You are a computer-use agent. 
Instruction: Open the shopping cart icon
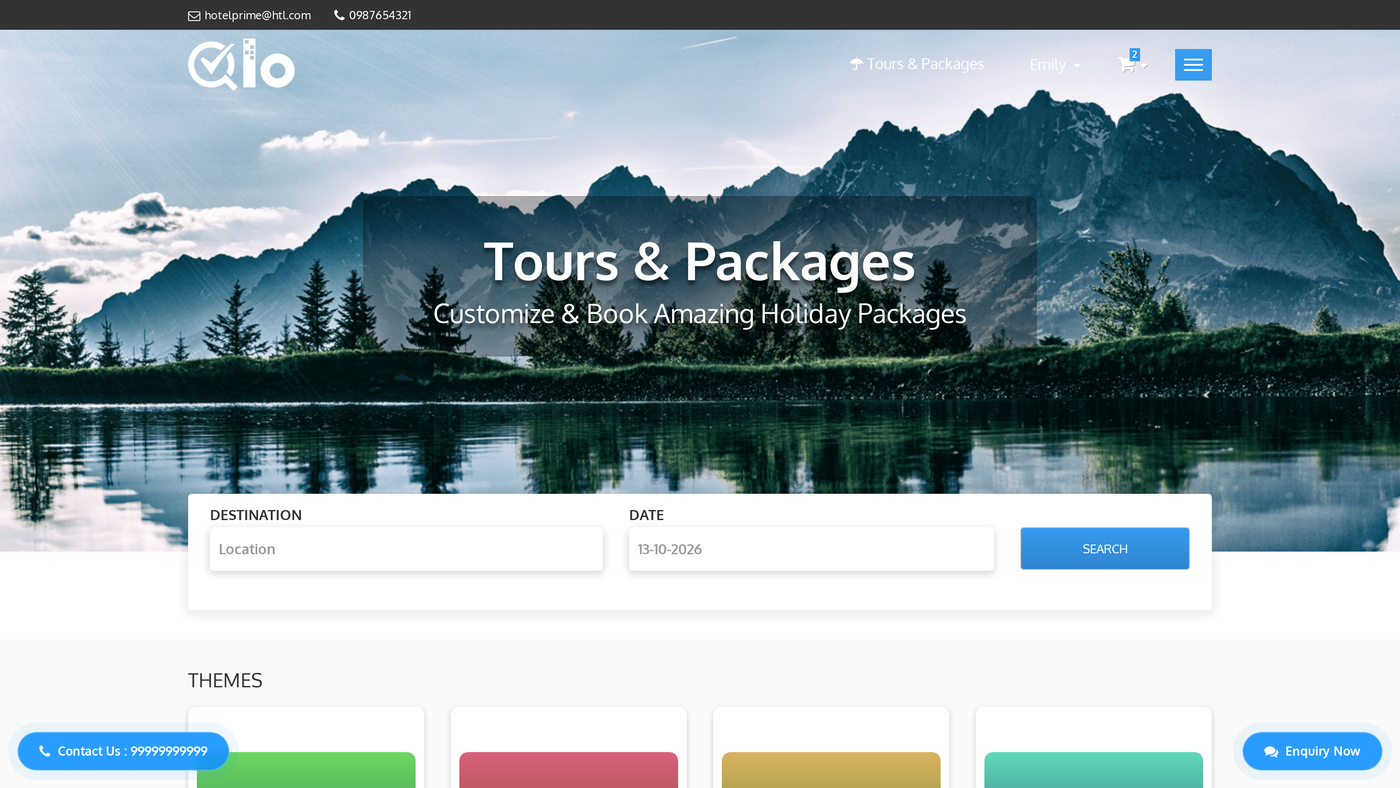click(1127, 65)
